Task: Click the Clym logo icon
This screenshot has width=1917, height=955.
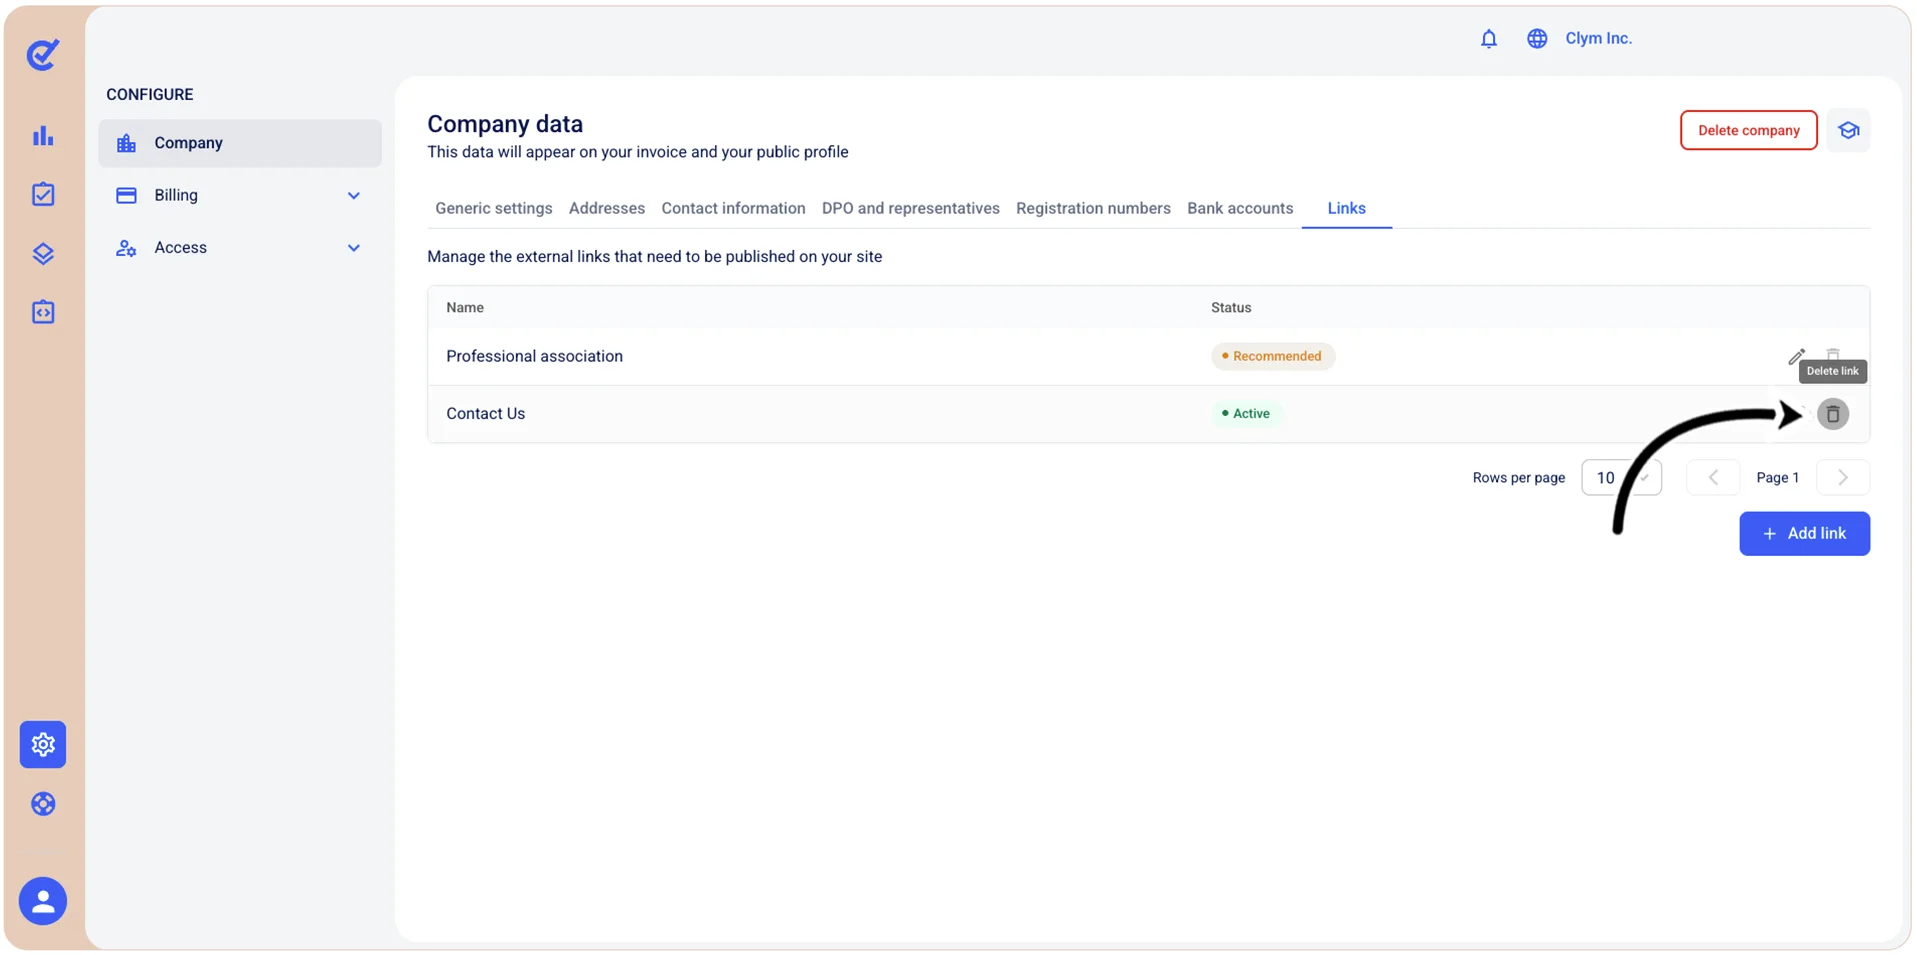Action: (x=42, y=54)
